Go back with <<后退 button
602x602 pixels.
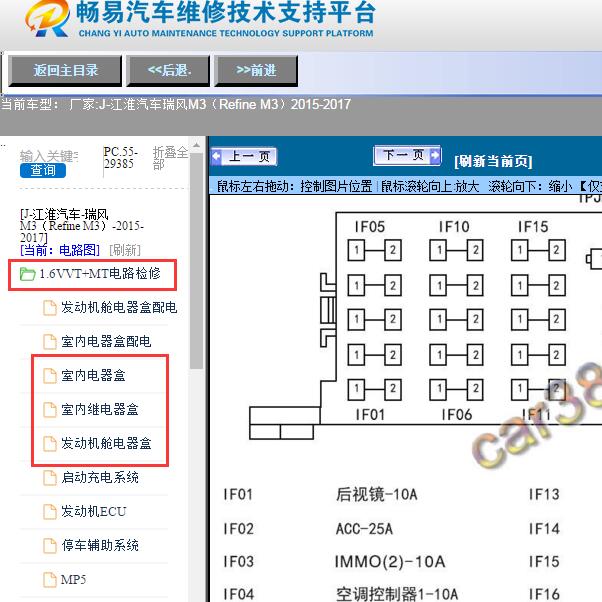point(168,71)
